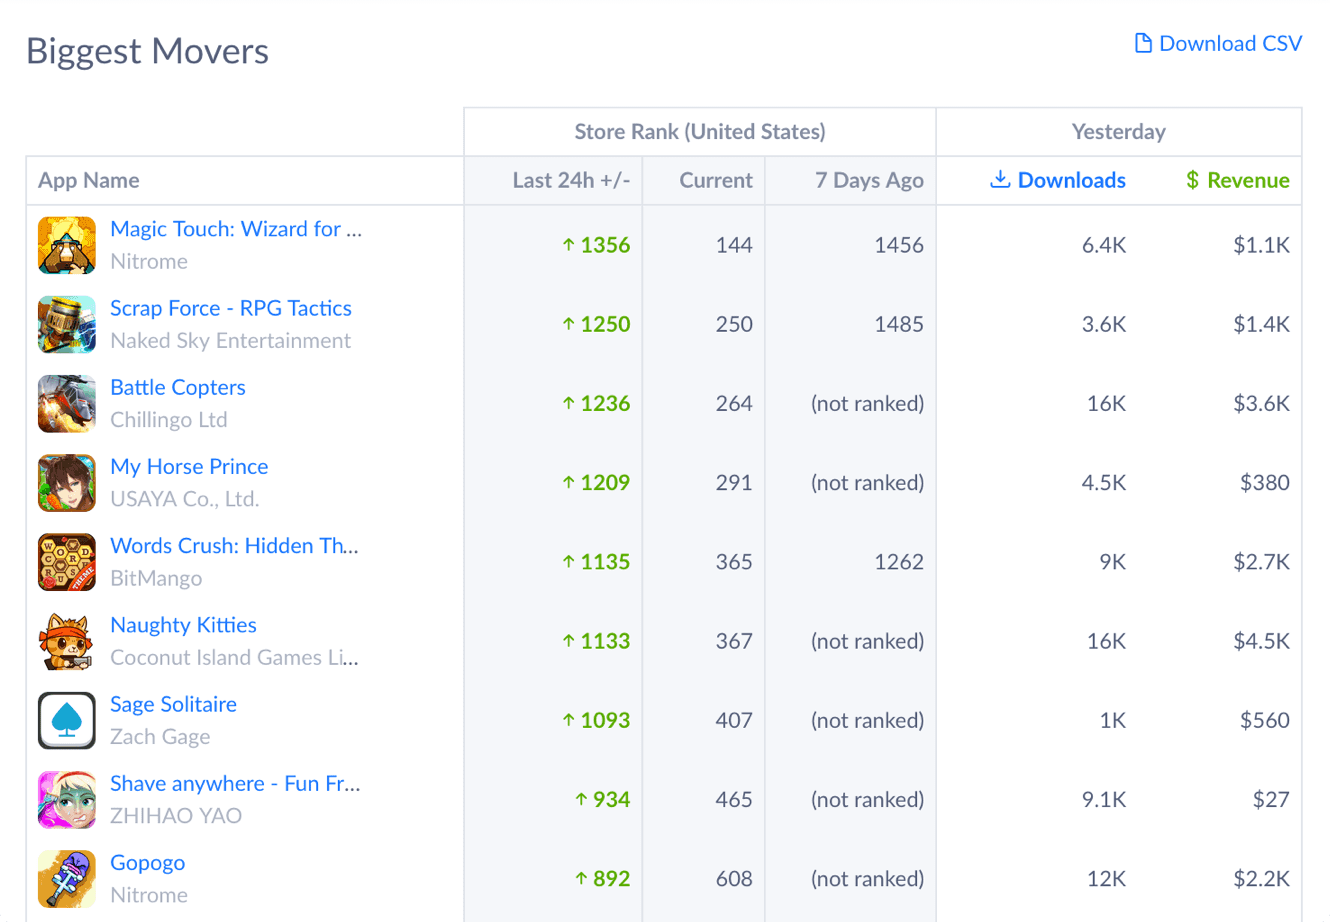Click publisher Chillingo Ltd

pos(169,419)
